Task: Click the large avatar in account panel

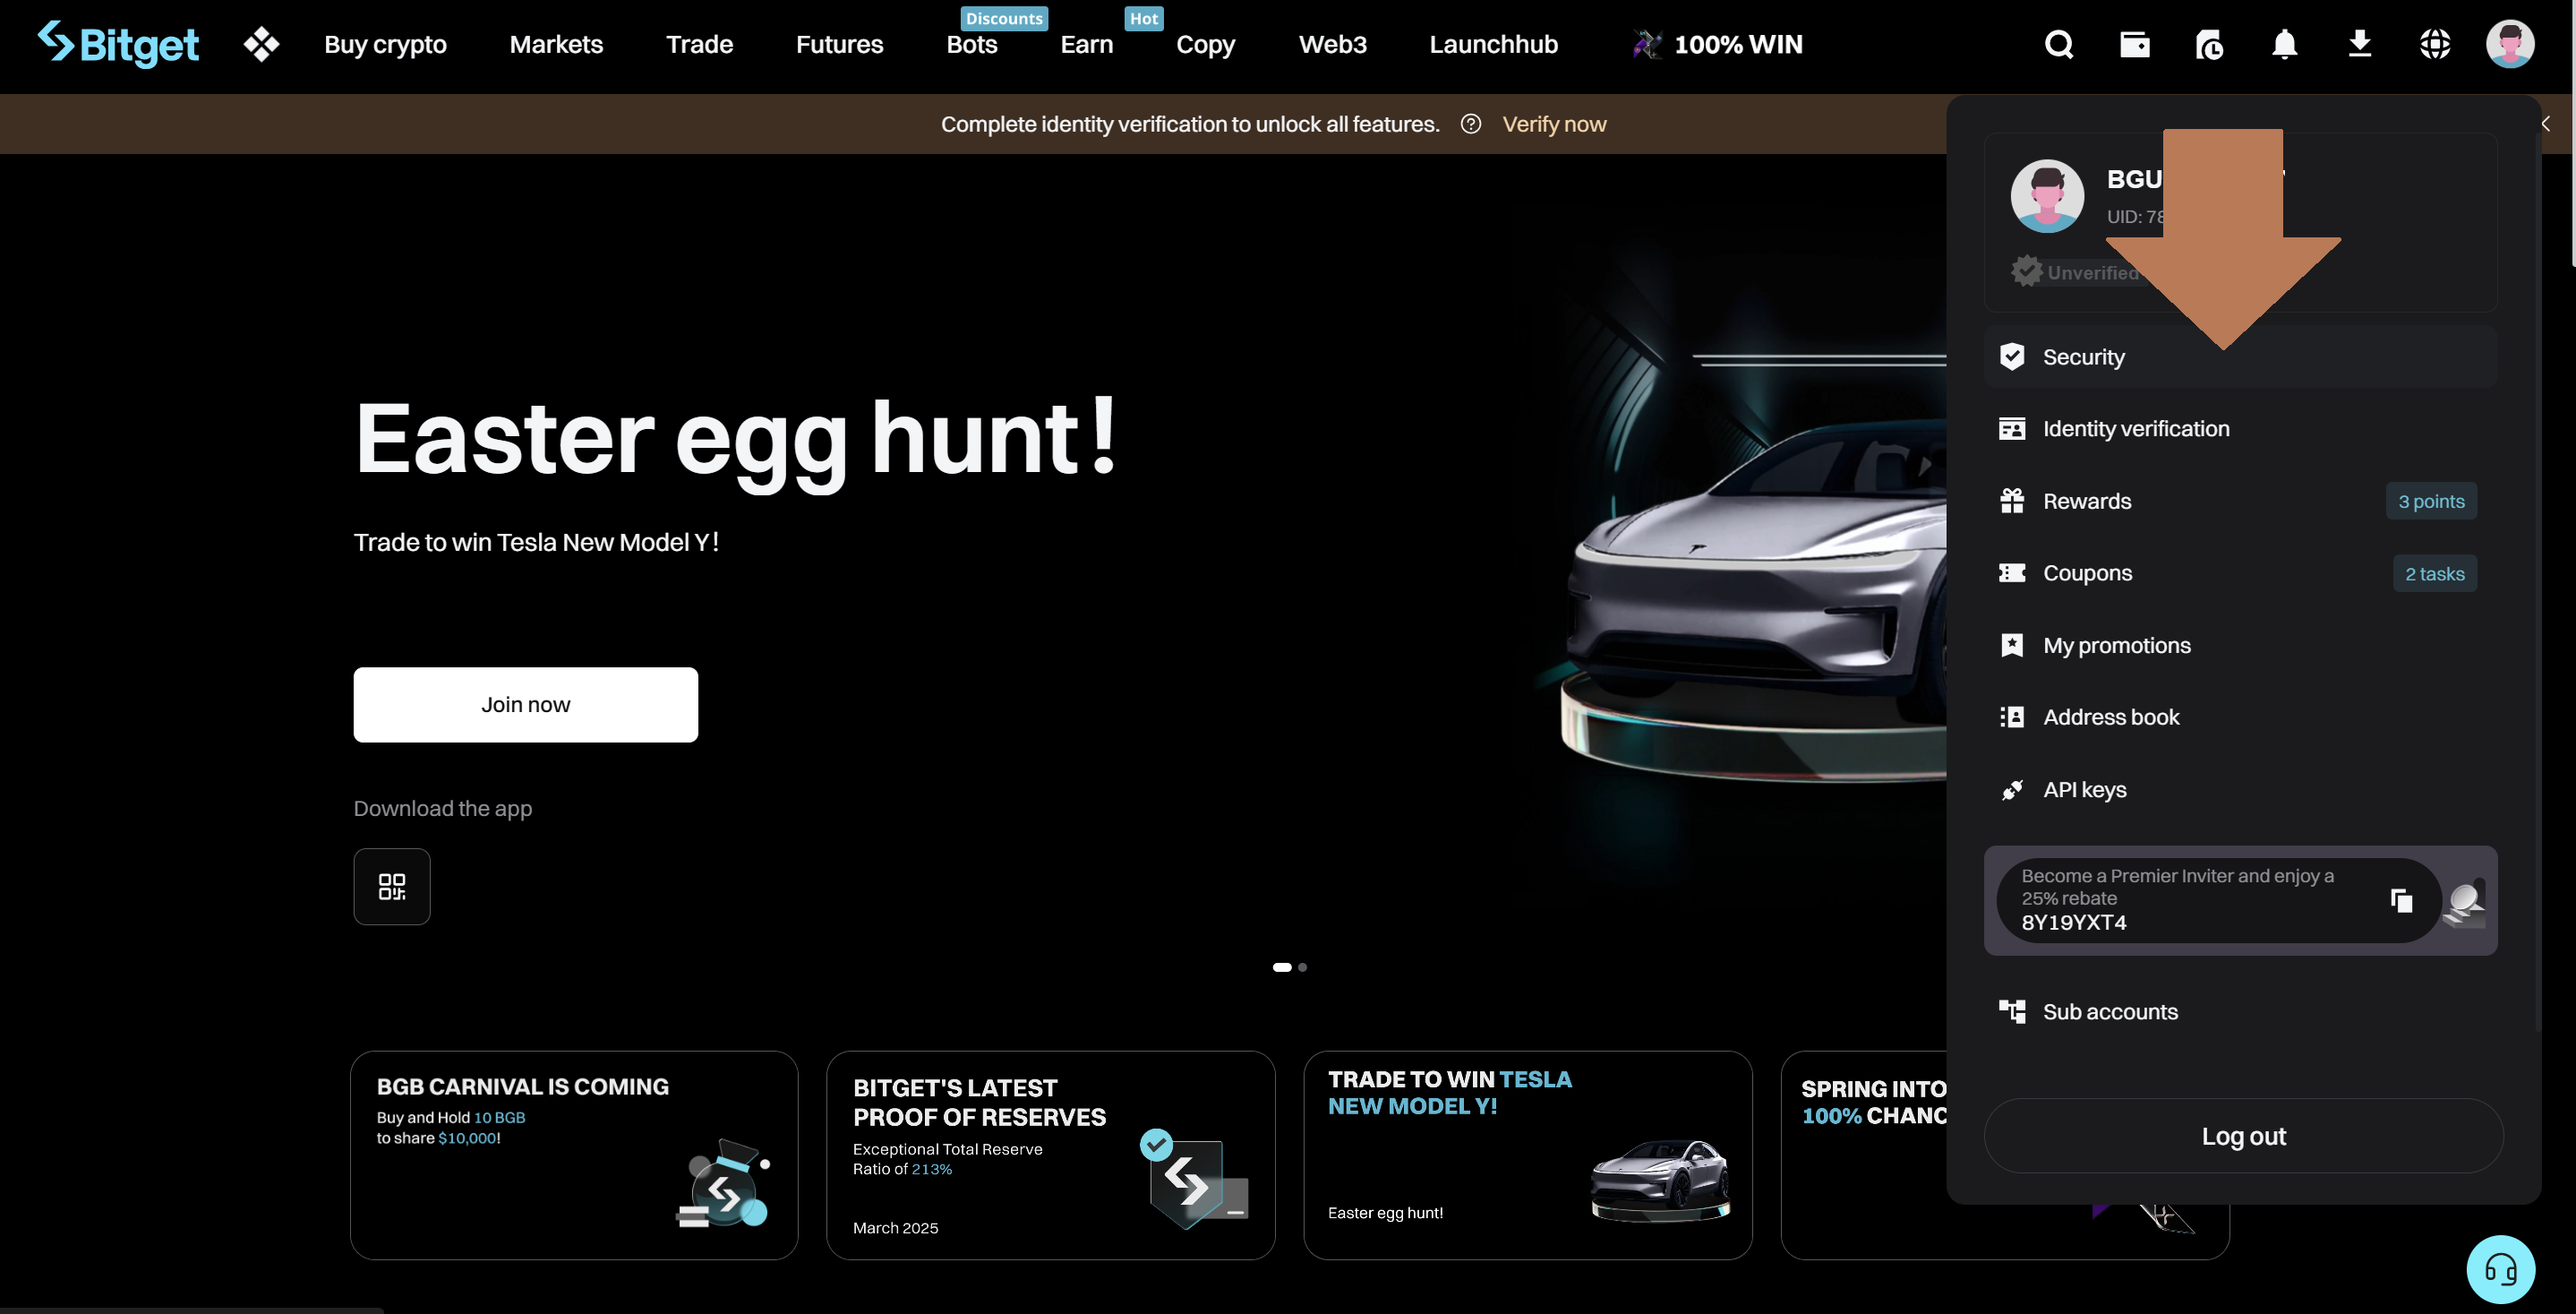Action: pos(2047,196)
